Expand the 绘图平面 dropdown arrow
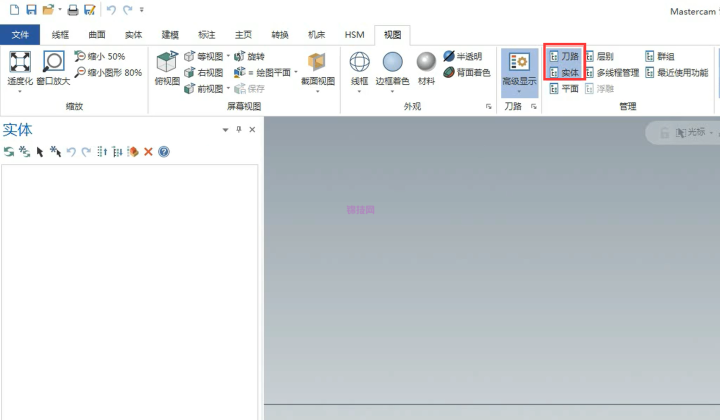Image resolution: width=720 pixels, height=420 pixels. tap(296, 72)
